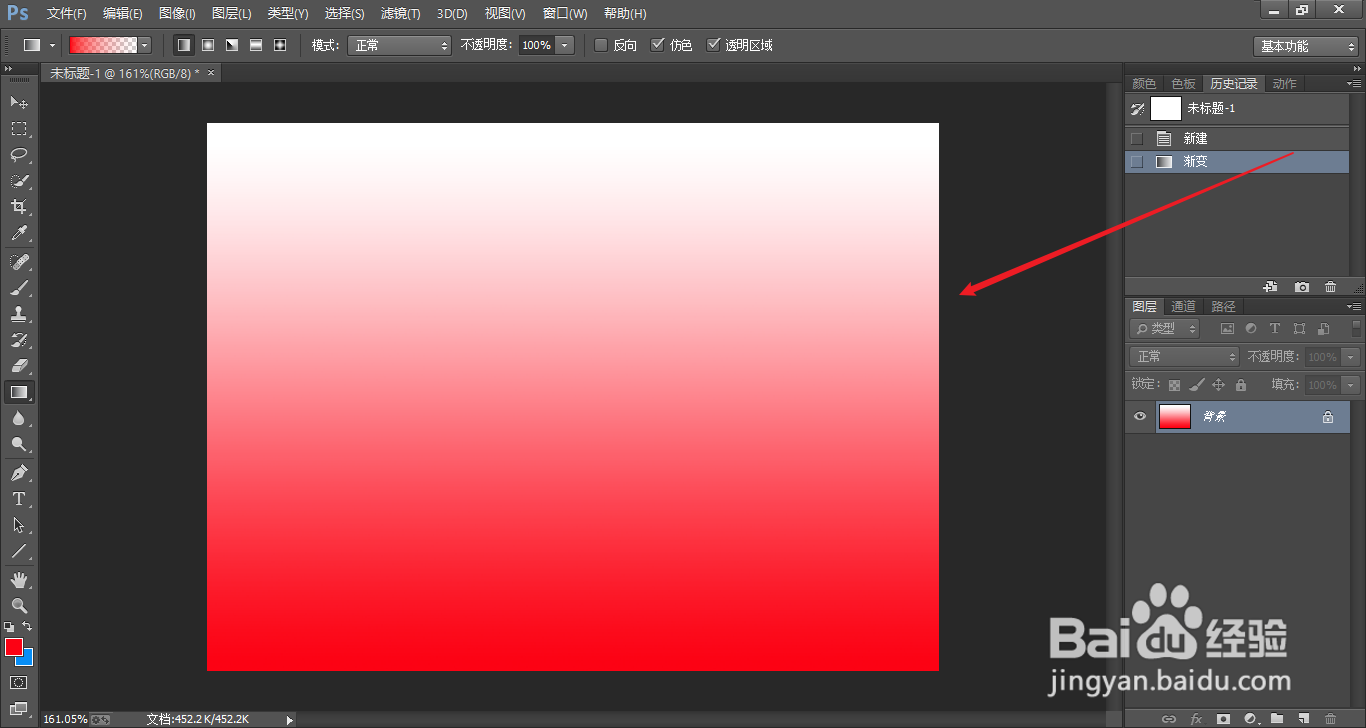The height and width of the screenshot is (728, 1366).
Task: Select the Line shape tool
Action: (19, 551)
